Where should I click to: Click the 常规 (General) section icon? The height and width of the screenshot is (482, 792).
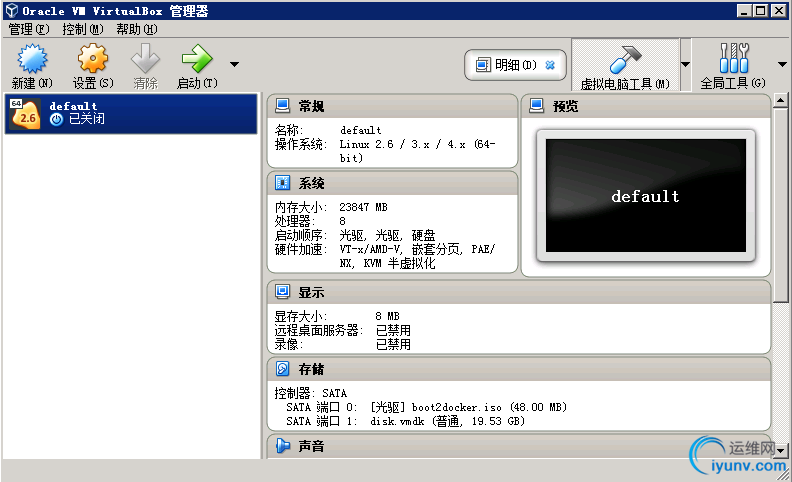pyautogui.click(x=282, y=106)
